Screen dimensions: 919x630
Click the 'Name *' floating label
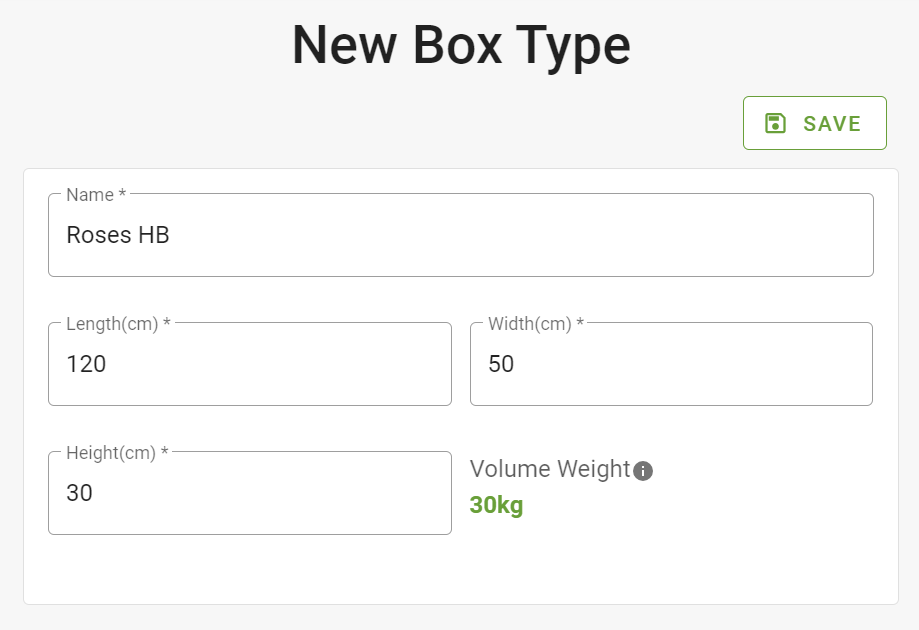[96, 195]
